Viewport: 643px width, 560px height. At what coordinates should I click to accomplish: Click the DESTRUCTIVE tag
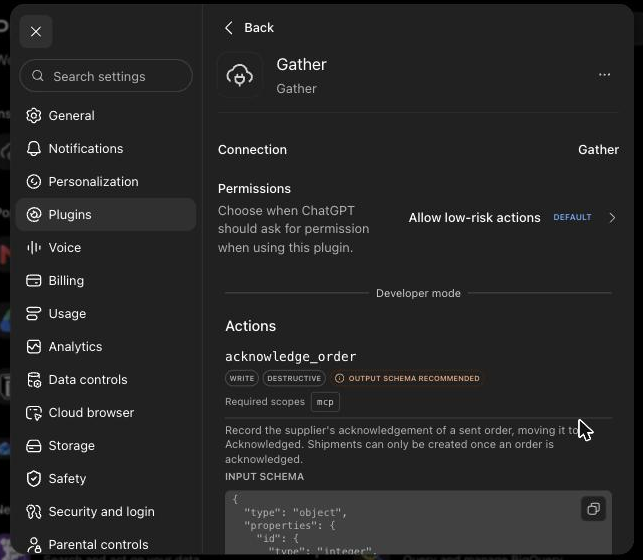(x=294, y=378)
